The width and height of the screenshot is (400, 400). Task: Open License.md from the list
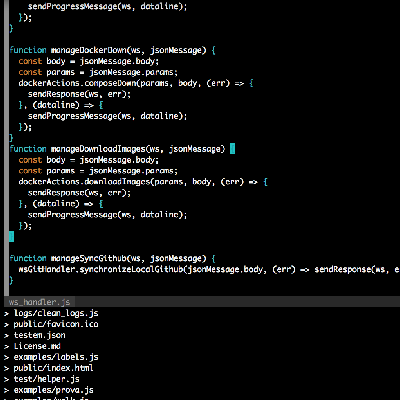(x=37, y=346)
